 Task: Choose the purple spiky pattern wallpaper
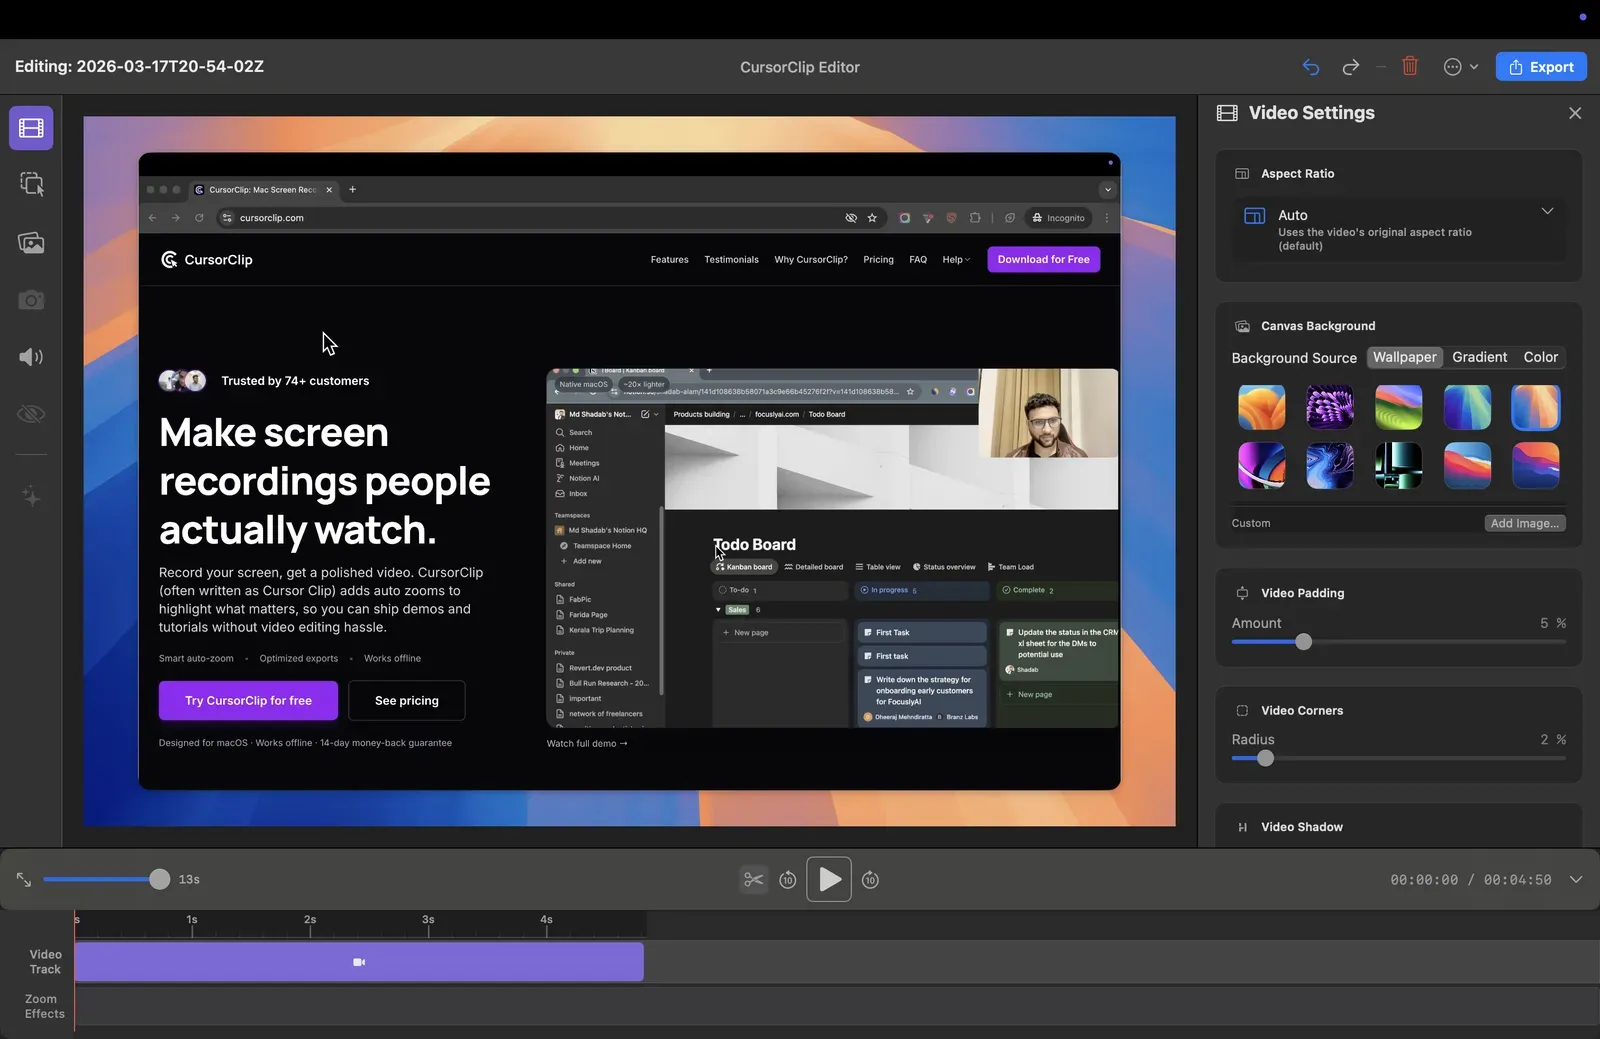click(x=1330, y=407)
